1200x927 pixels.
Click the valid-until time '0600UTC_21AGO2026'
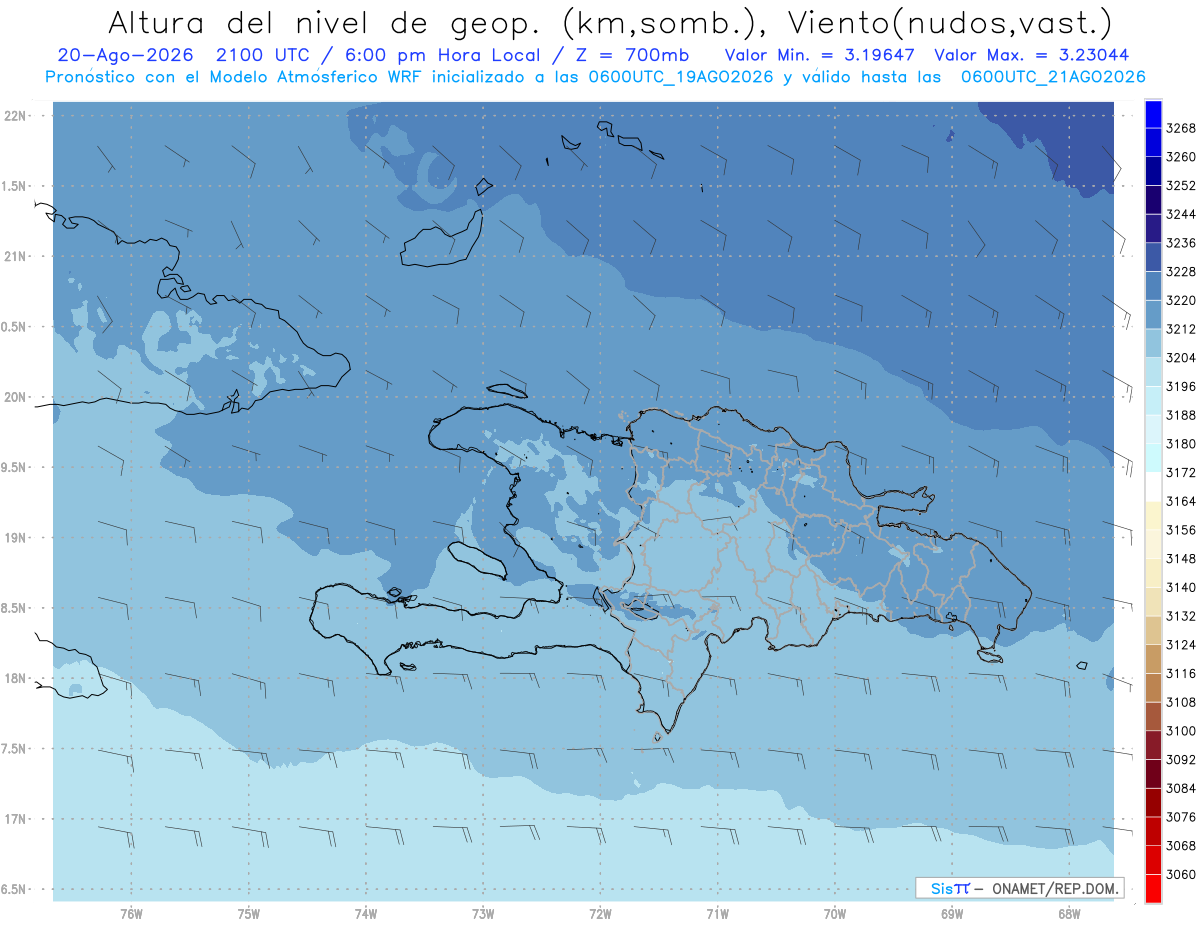[x=1053, y=77]
